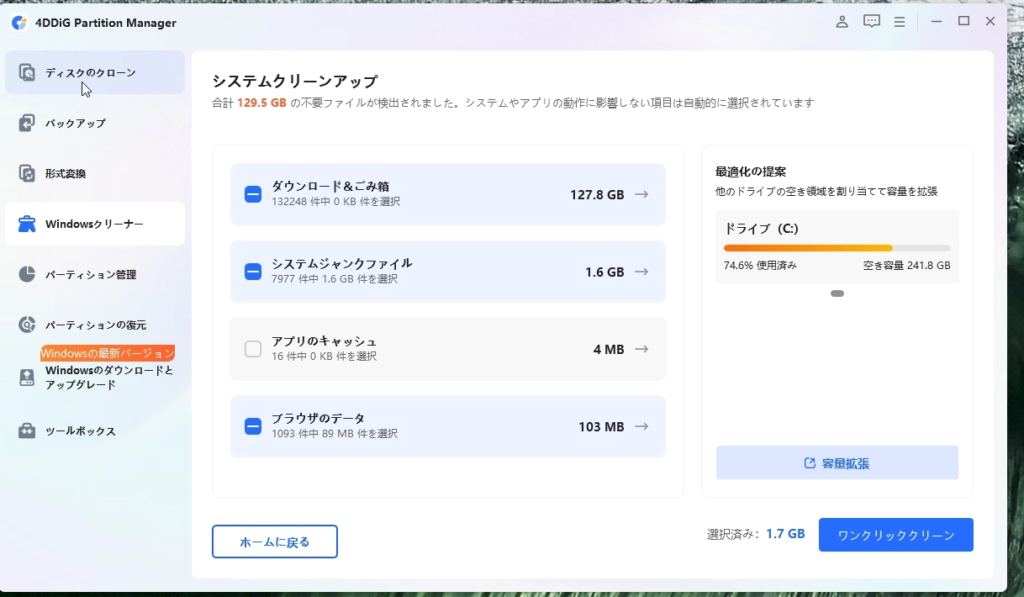Image resolution: width=1024 pixels, height=597 pixels.
Task: Open the user account icon in title bar
Action: click(842, 21)
